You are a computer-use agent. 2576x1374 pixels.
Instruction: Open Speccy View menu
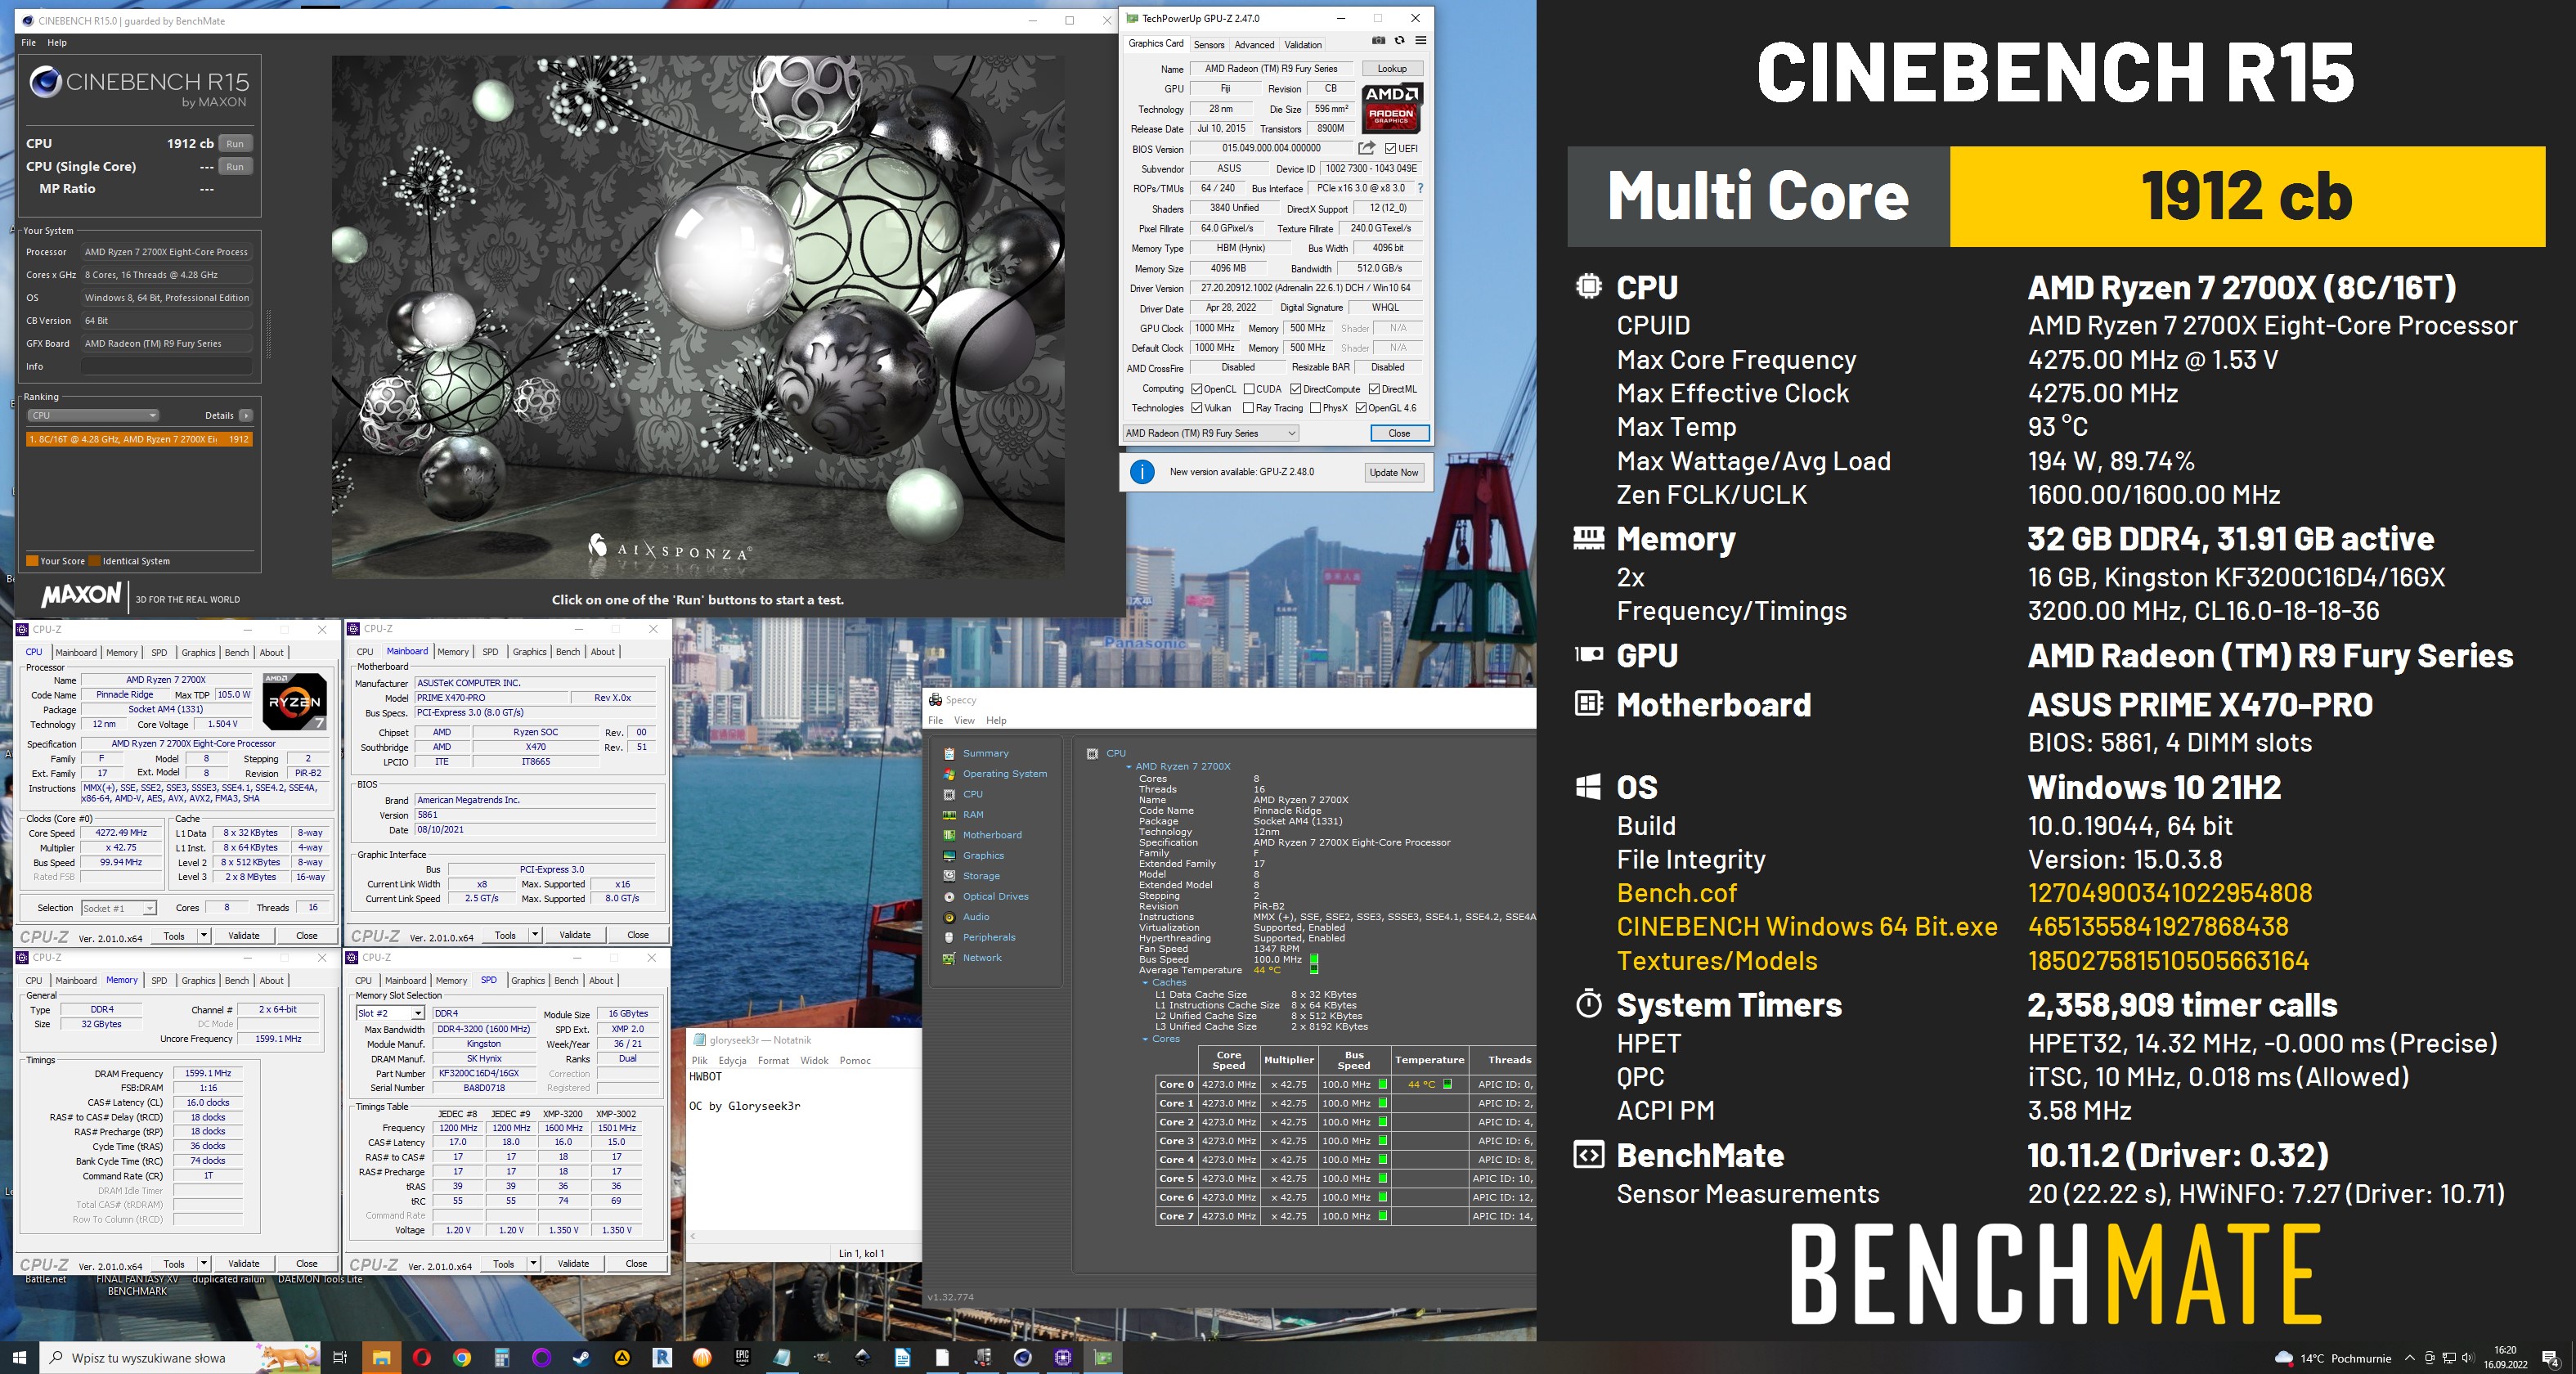click(x=964, y=720)
